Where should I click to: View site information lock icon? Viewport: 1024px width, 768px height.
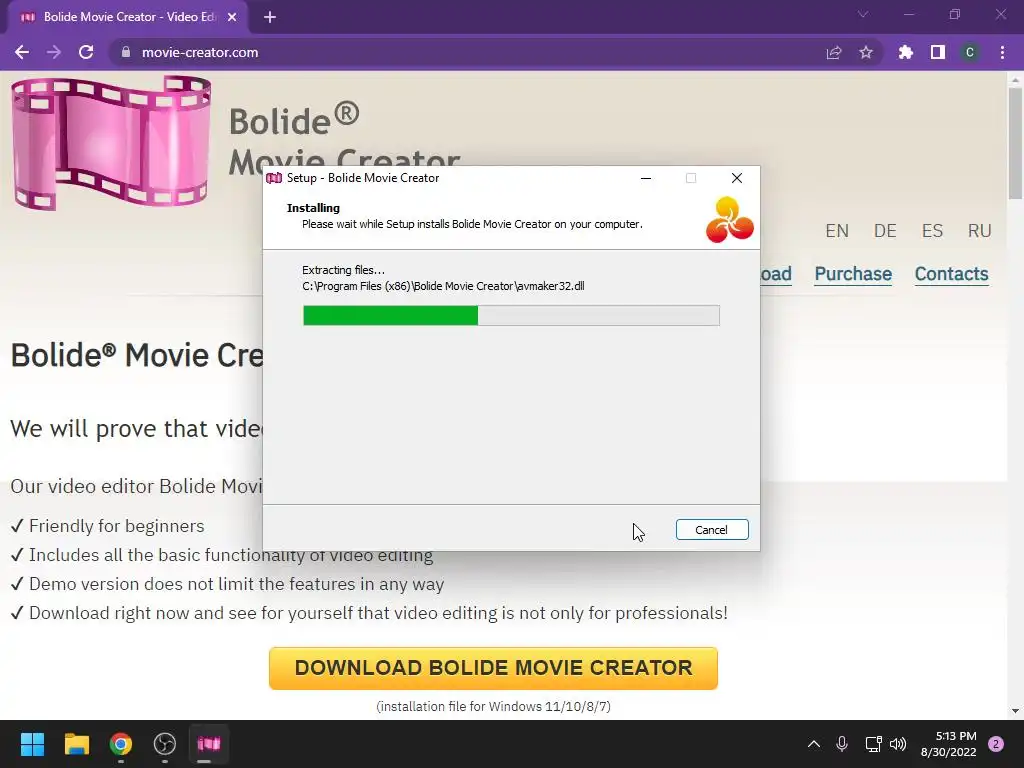tap(126, 52)
